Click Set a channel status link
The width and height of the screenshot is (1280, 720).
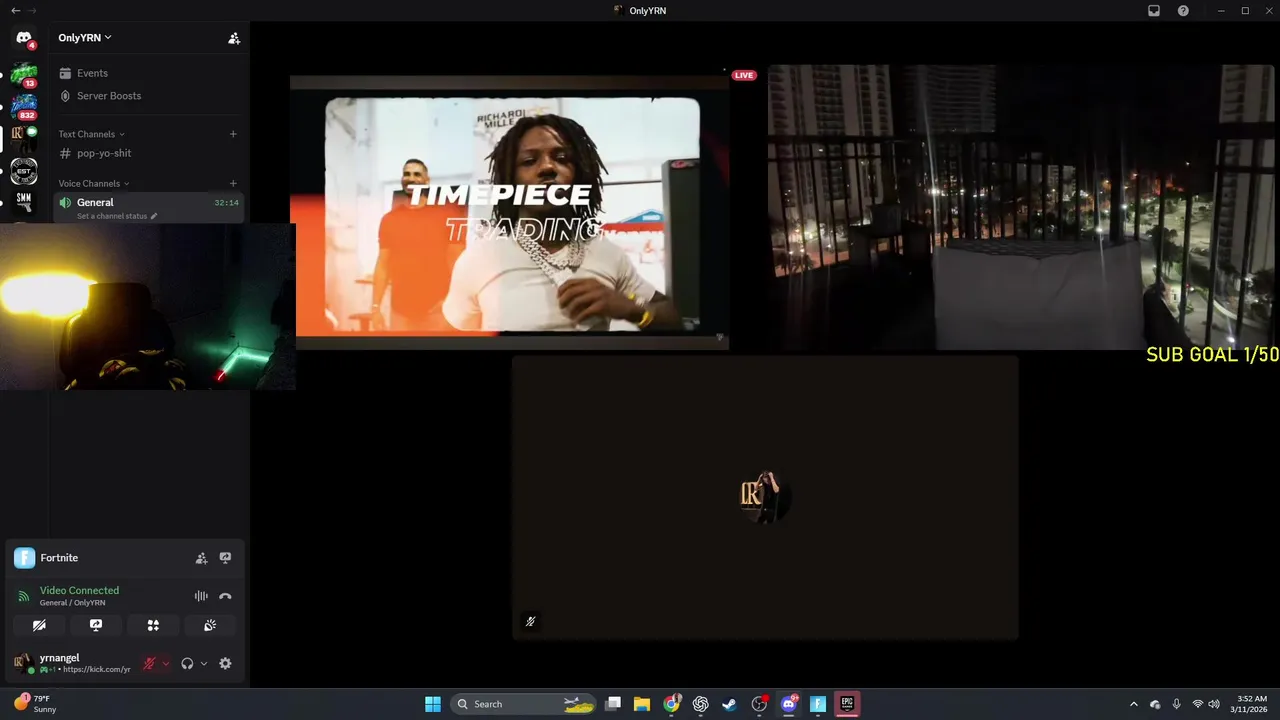[117, 216]
